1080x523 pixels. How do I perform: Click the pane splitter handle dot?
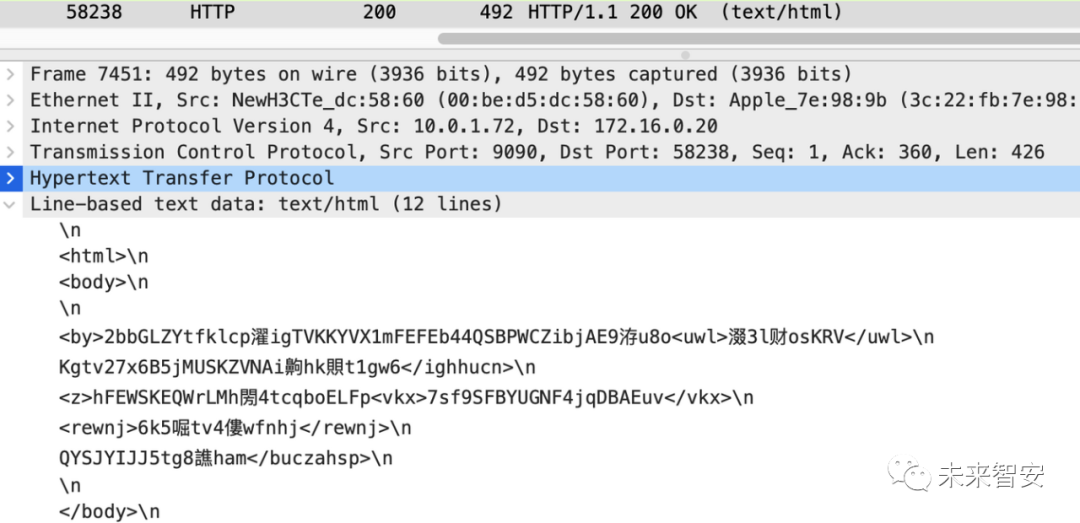click(x=684, y=54)
